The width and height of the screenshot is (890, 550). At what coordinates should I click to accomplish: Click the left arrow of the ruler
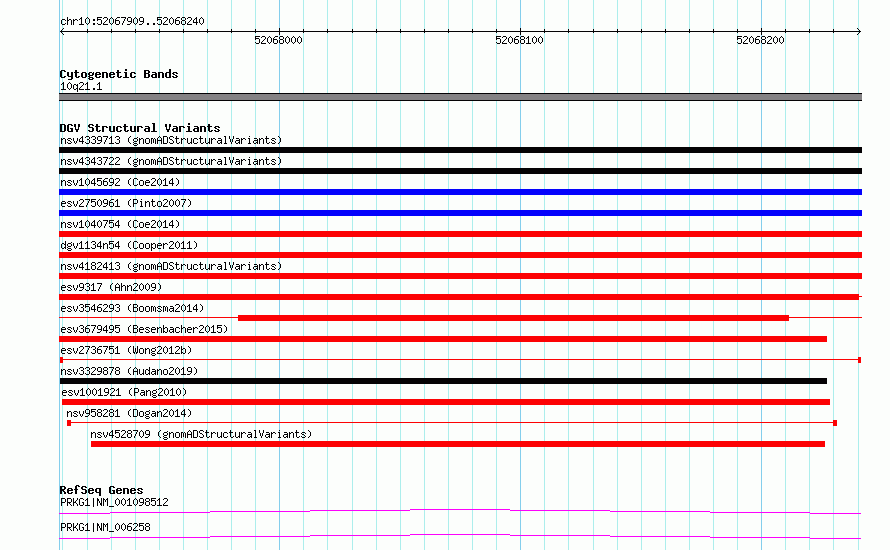pos(62,32)
